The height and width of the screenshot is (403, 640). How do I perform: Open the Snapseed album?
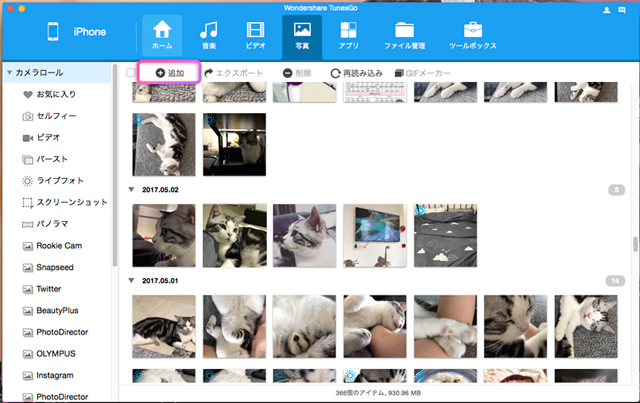point(56,267)
